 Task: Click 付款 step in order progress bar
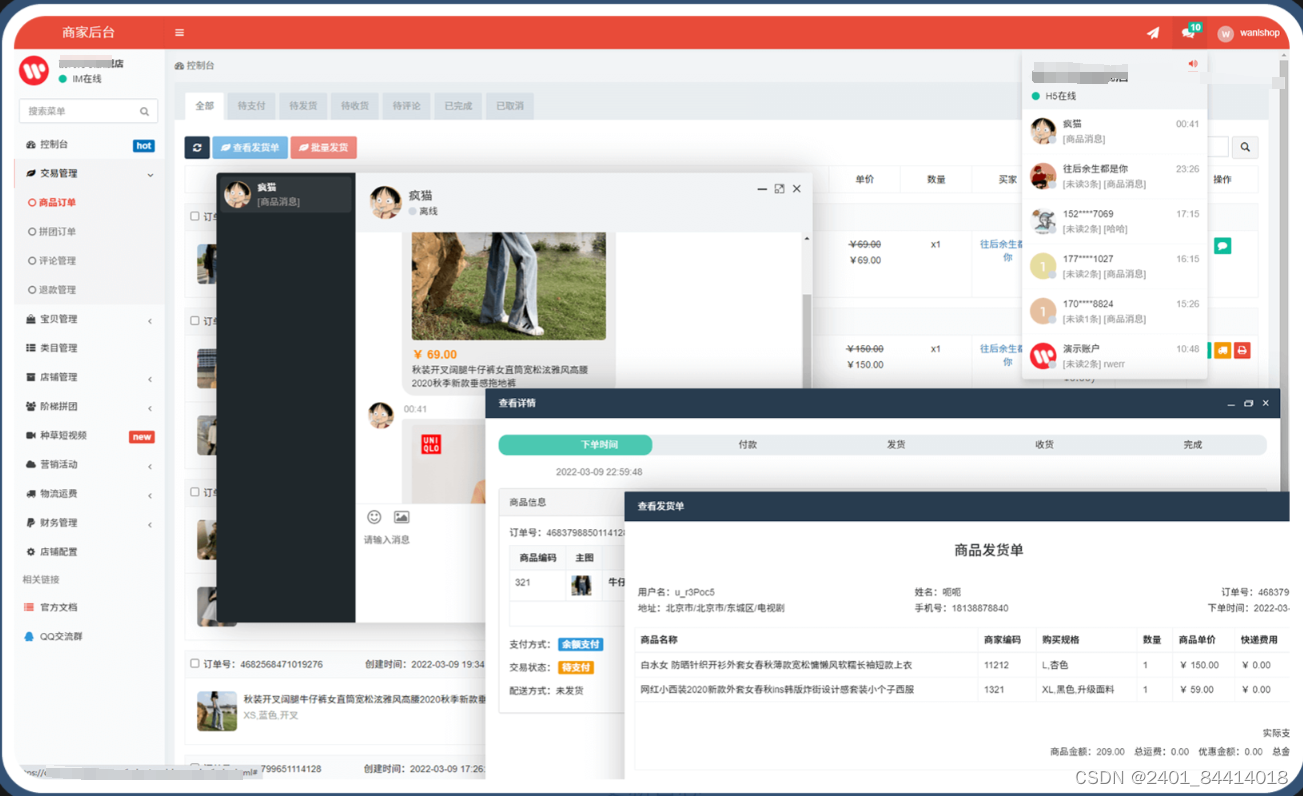click(x=747, y=445)
